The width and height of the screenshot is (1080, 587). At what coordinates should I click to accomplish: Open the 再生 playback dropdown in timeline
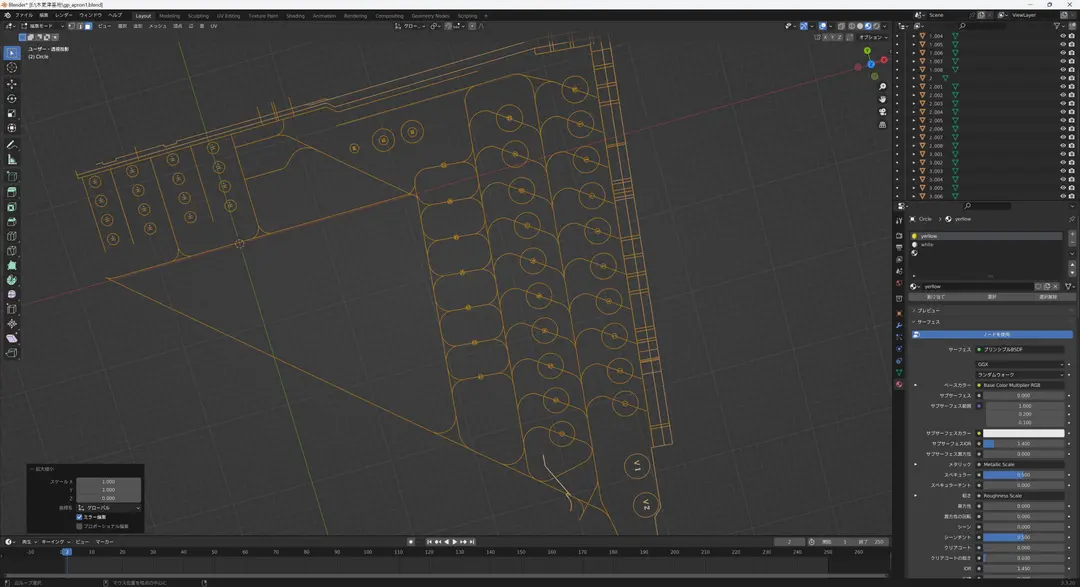28,542
